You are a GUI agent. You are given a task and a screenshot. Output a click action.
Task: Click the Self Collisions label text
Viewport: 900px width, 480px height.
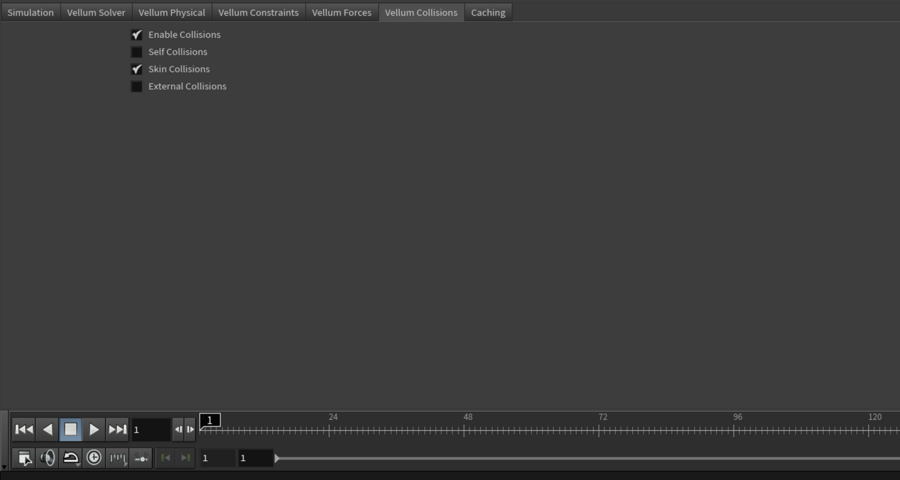(x=178, y=52)
